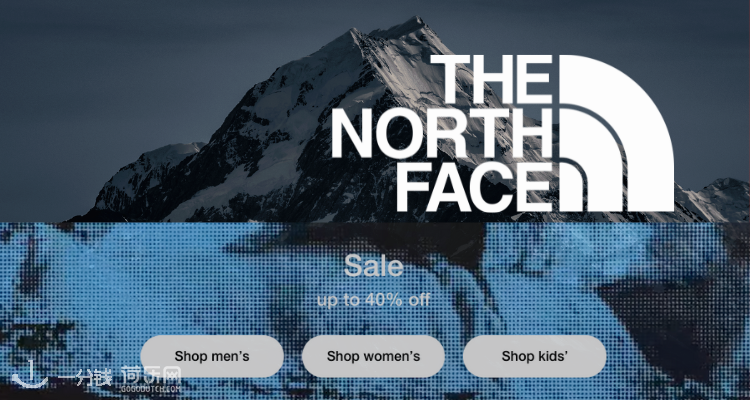
Task: Click the 一分钱 watermark text
Action: (x=84, y=379)
